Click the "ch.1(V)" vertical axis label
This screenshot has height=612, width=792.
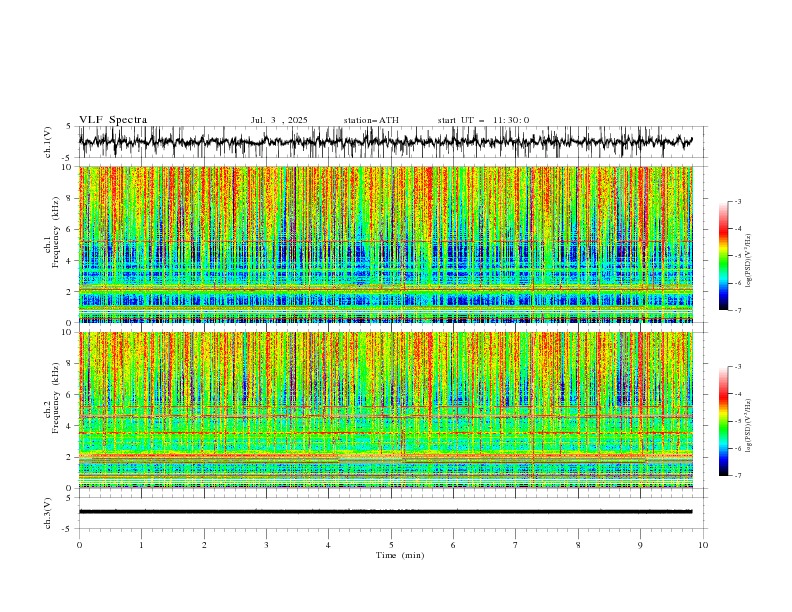(x=48, y=142)
